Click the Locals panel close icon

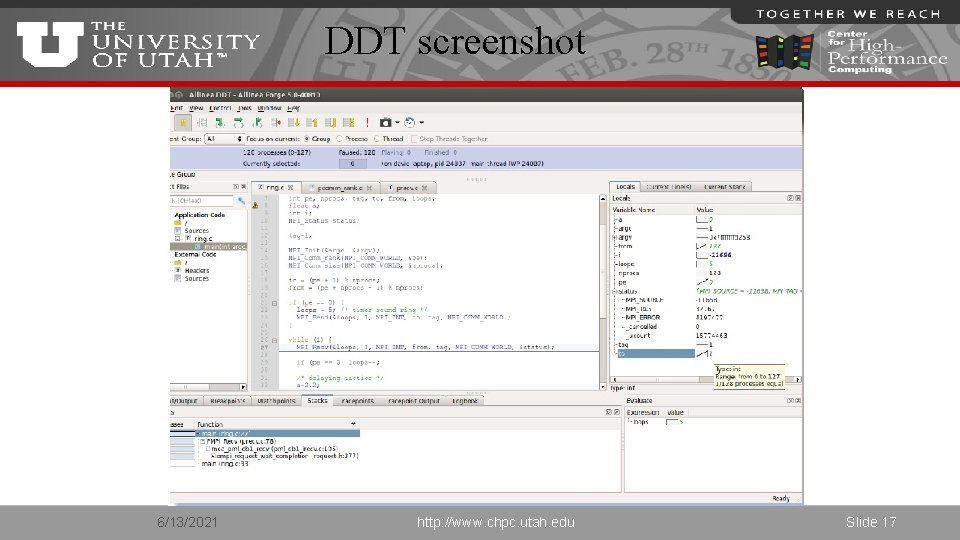pyautogui.click(x=798, y=198)
